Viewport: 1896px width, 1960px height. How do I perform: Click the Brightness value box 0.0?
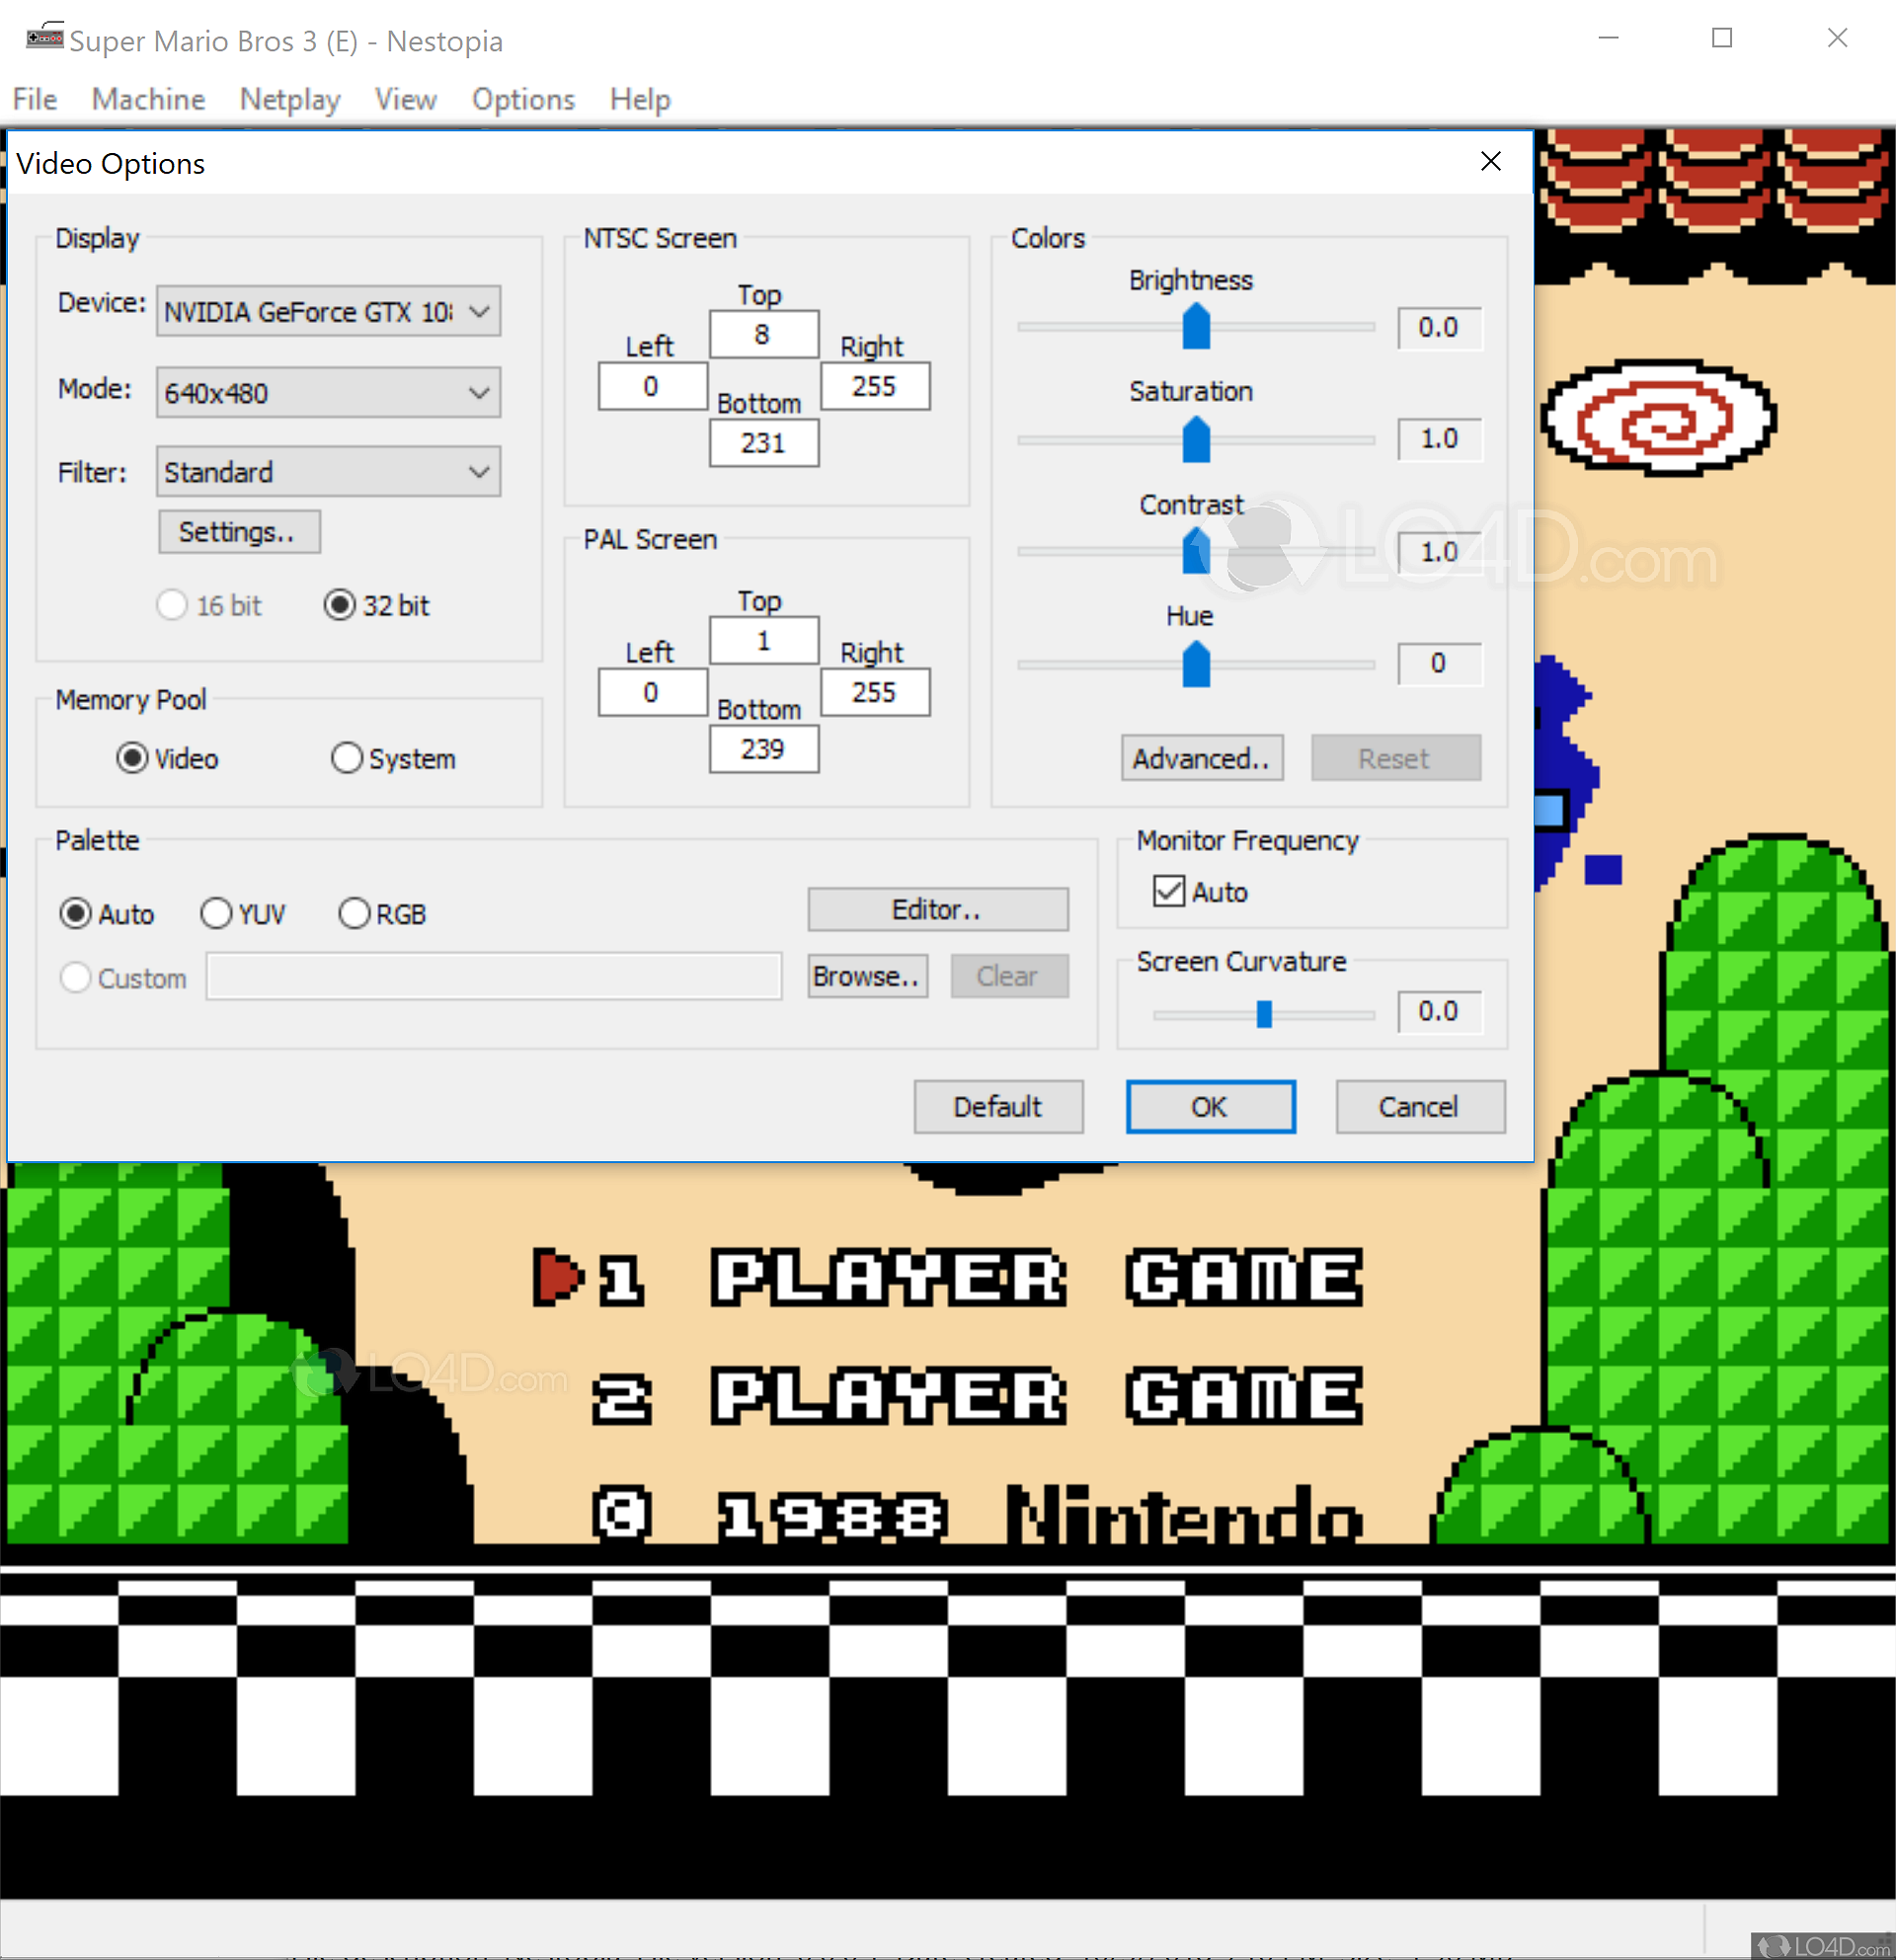click(1439, 327)
